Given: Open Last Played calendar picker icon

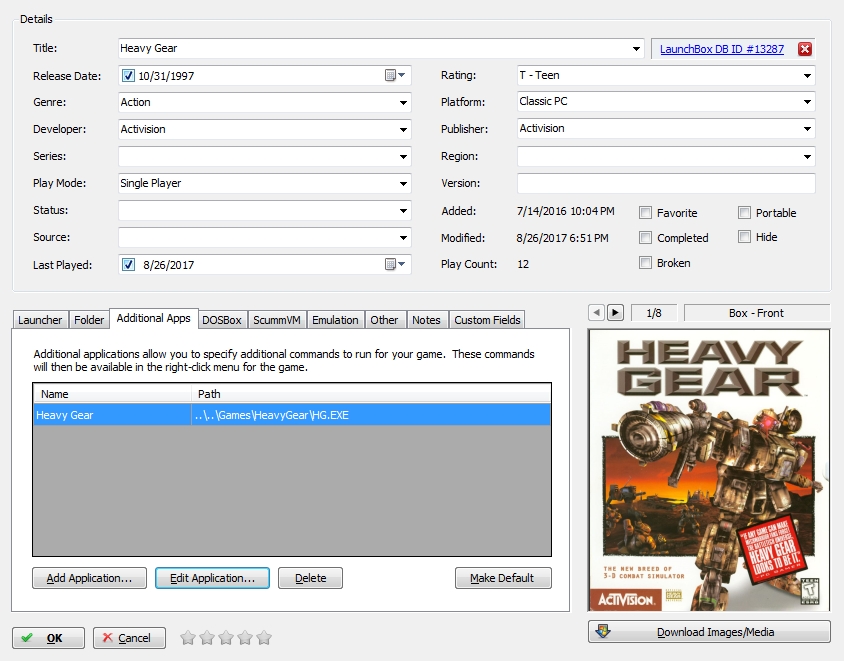Looking at the screenshot, I should 395,264.
